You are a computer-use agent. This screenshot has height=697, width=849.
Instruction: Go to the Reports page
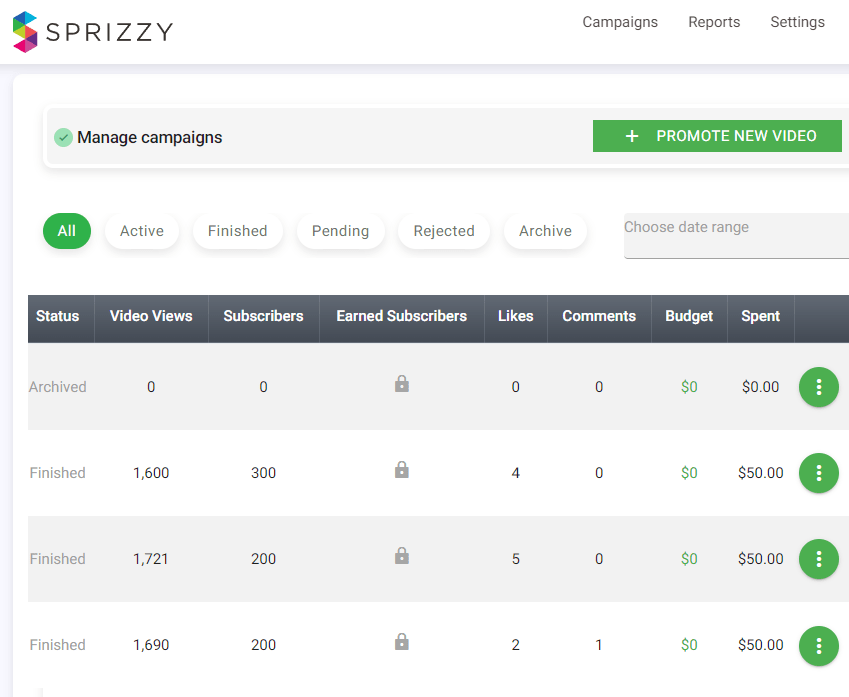pos(714,22)
